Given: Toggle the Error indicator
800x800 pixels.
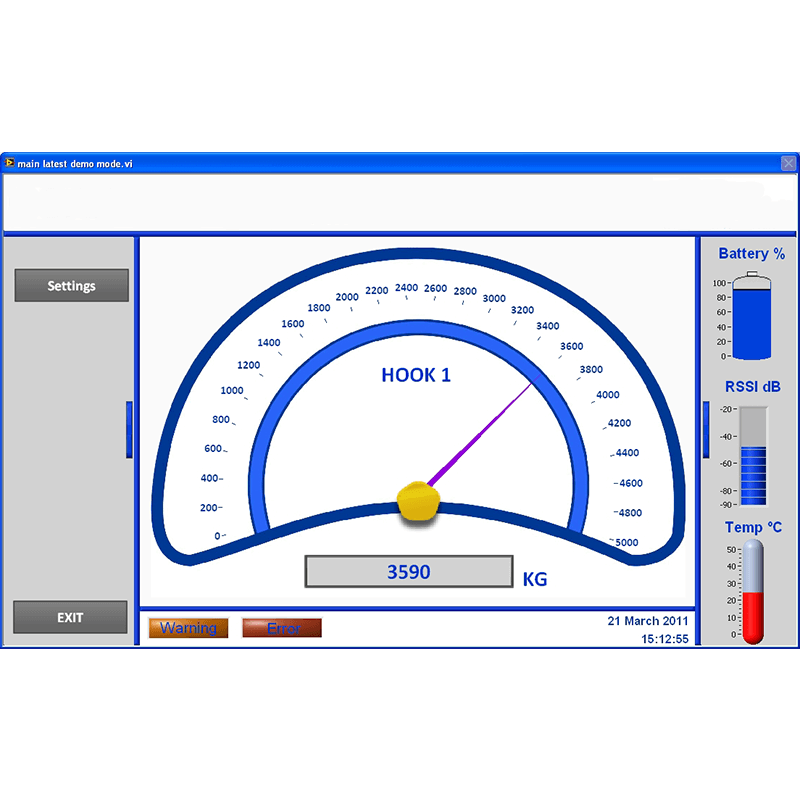Looking at the screenshot, I should click(x=281, y=628).
